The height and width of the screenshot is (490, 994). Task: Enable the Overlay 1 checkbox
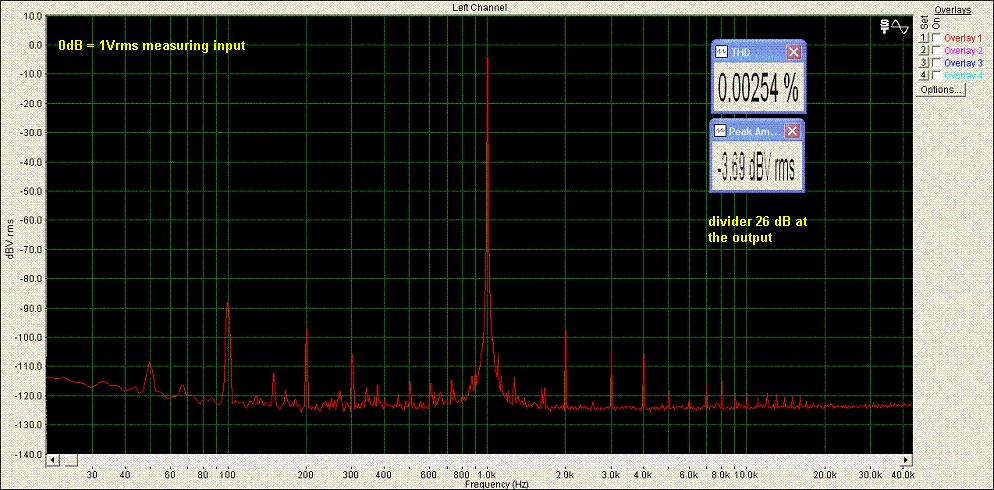(936, 38)
